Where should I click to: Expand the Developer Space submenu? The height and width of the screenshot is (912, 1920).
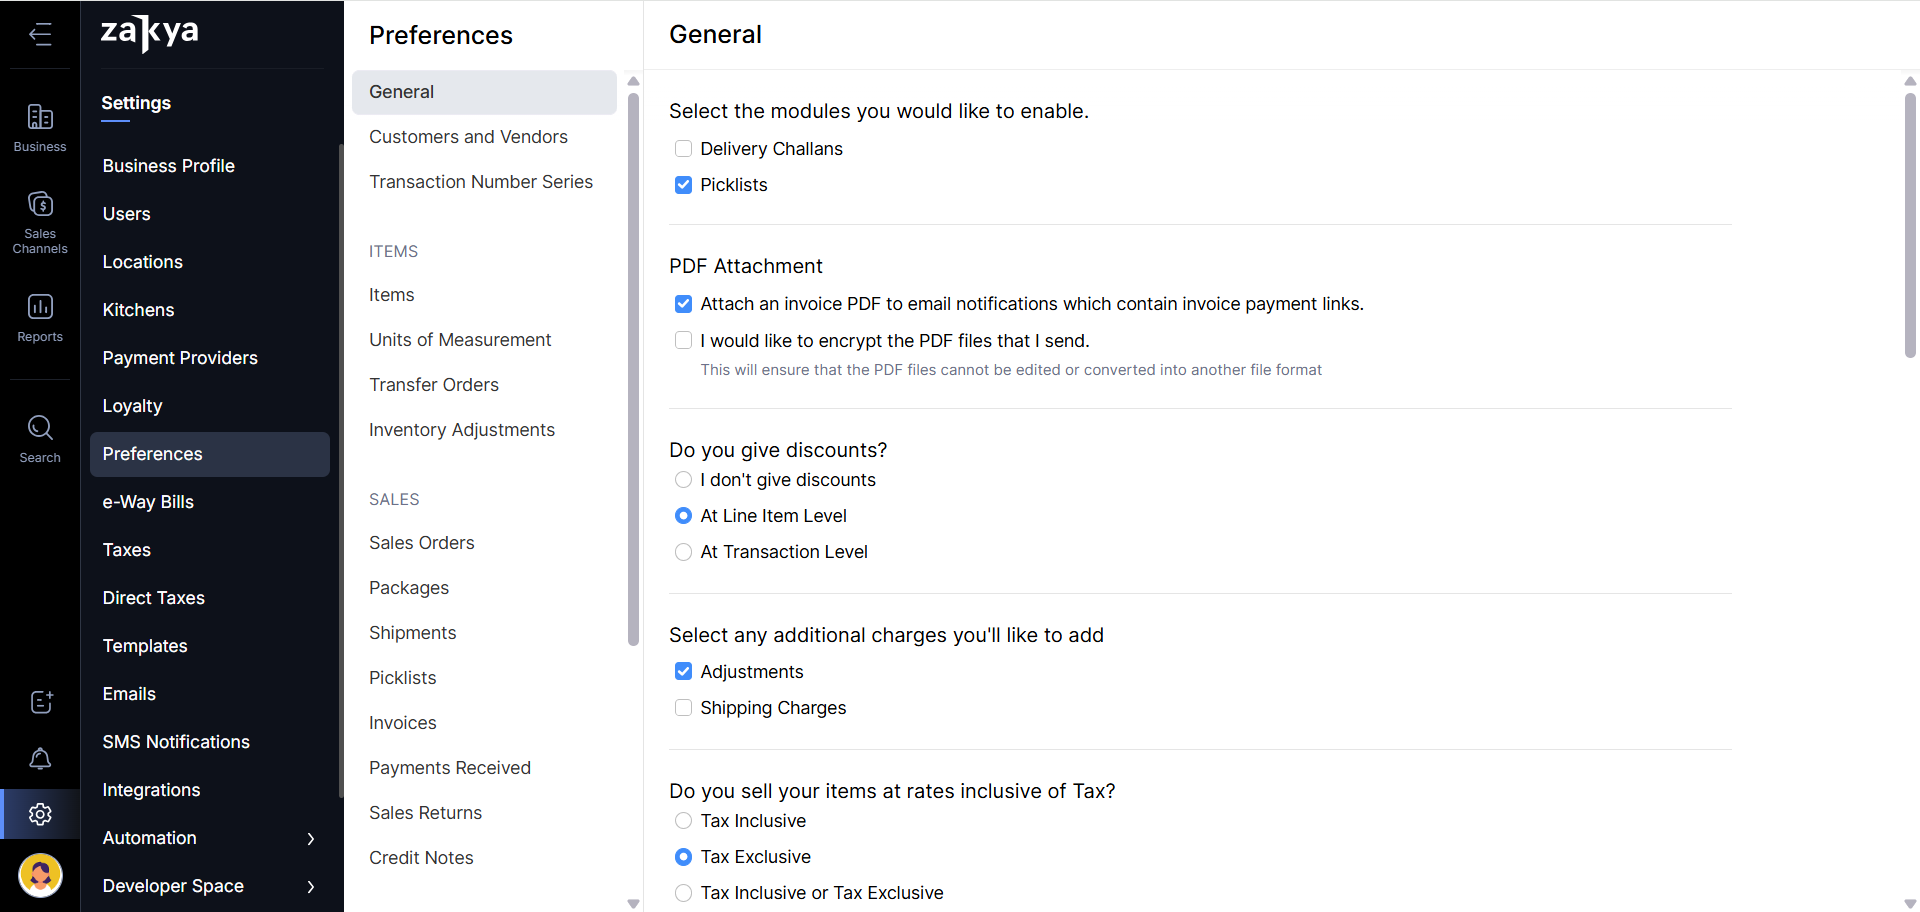coord(311,886)
